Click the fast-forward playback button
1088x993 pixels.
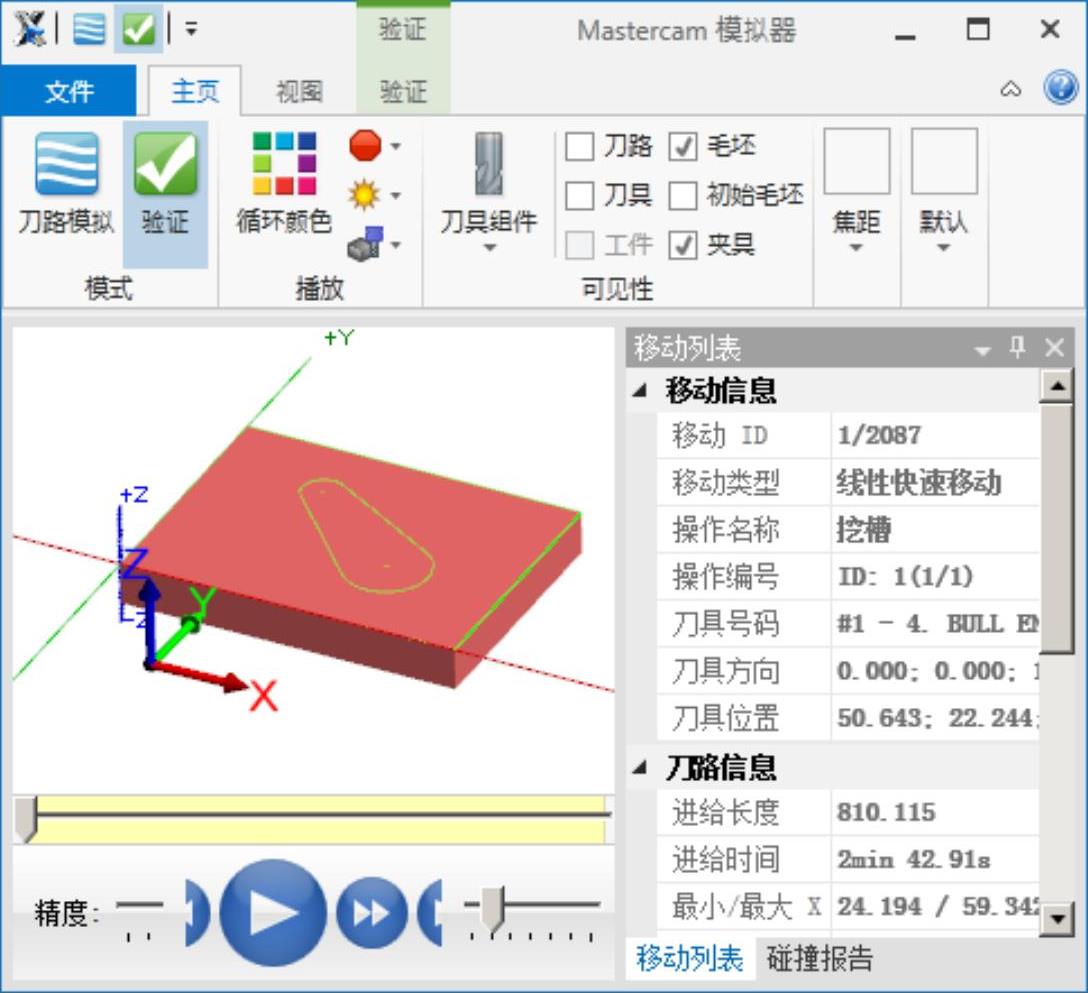372,913
